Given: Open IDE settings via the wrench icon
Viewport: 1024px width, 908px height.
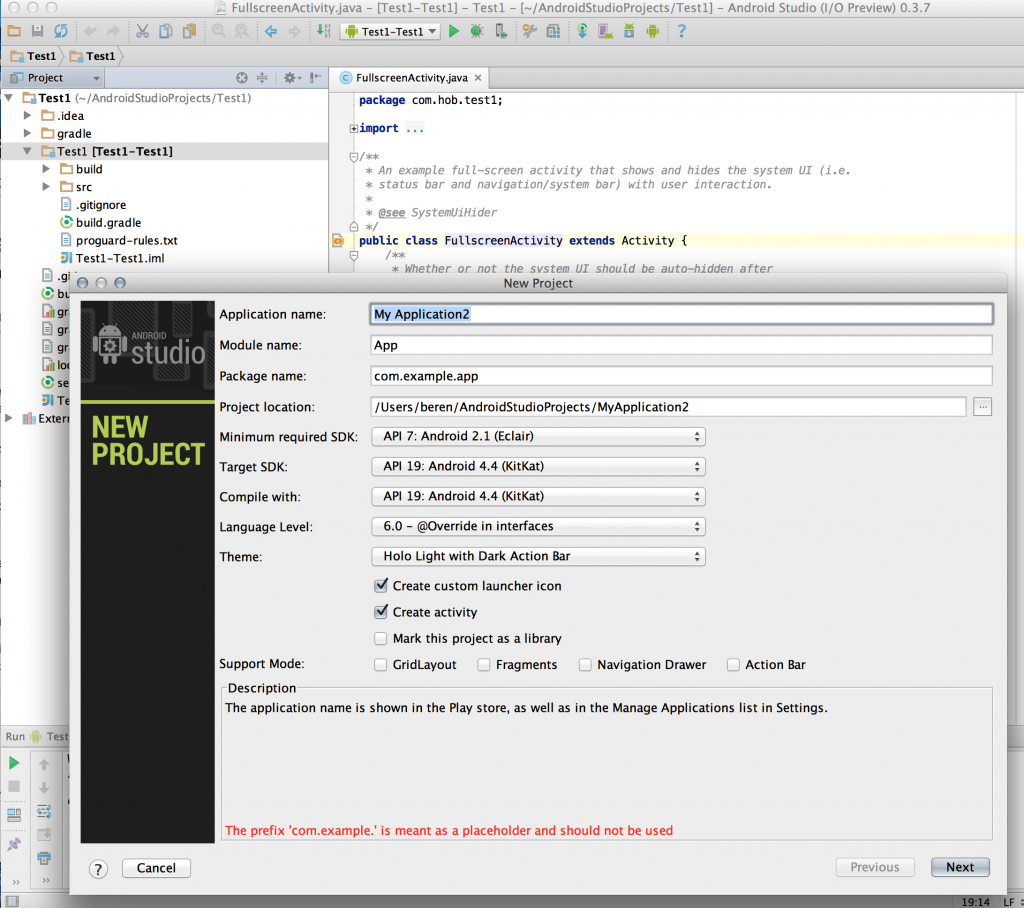Looking at the screenshot, I should point(529,31).
